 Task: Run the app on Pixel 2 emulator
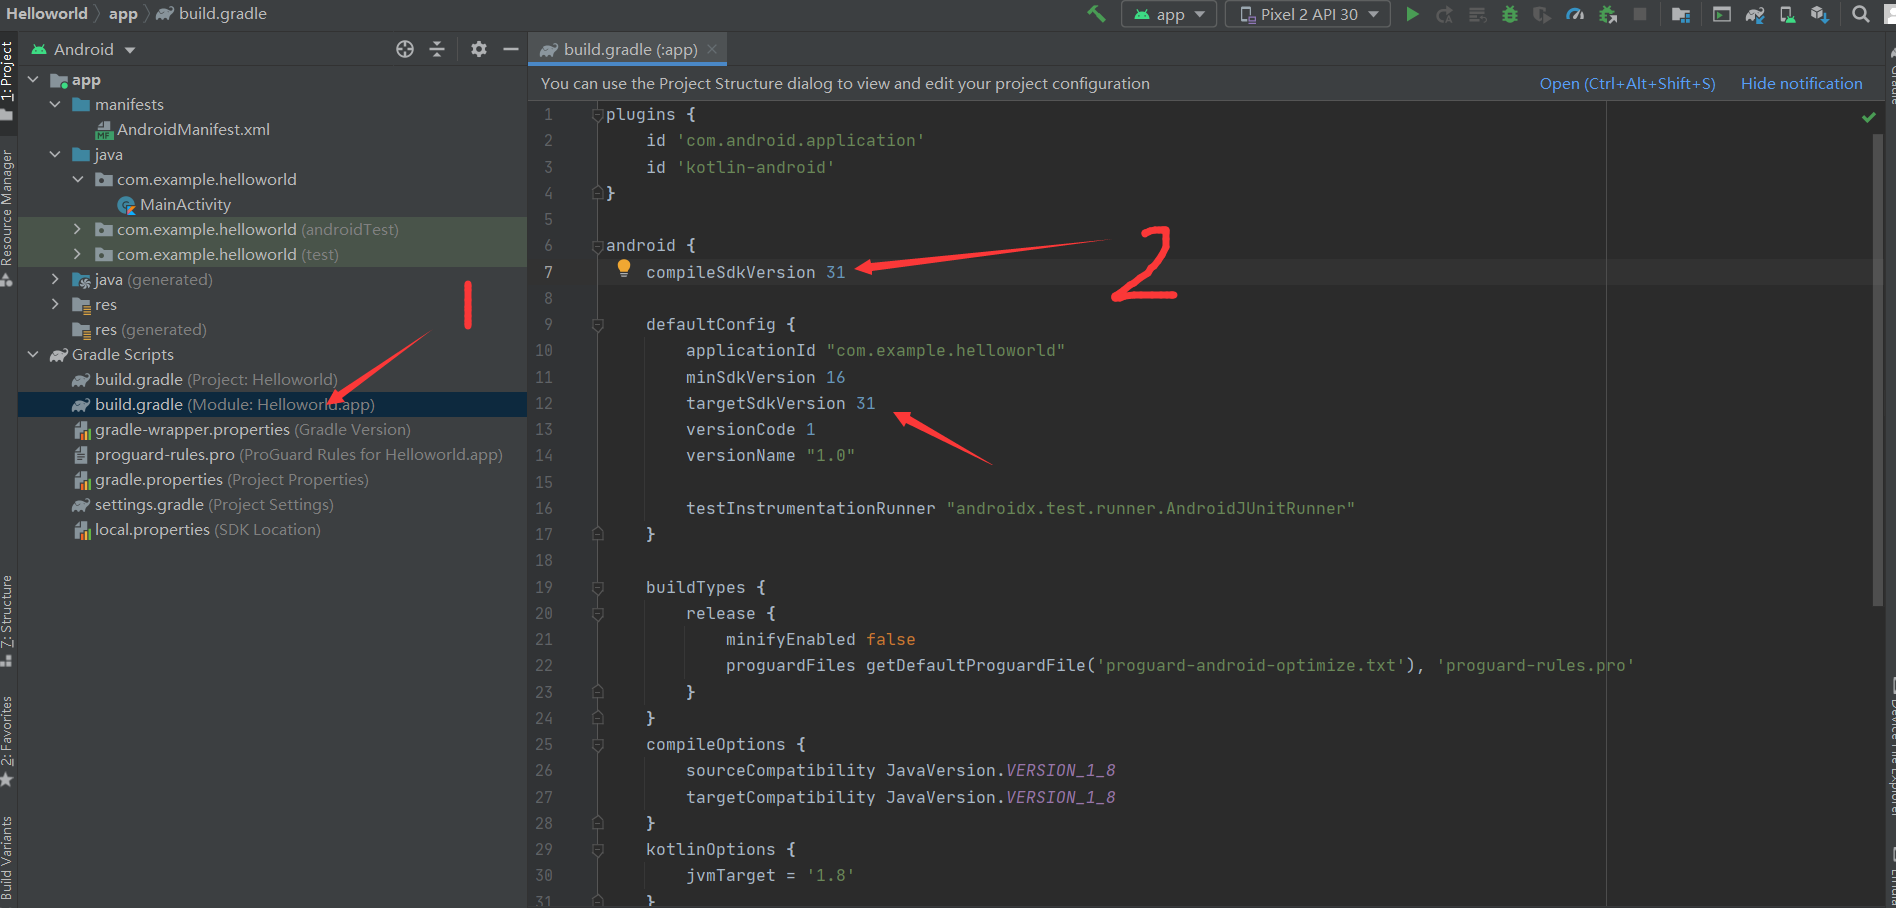coord(1412,14)
